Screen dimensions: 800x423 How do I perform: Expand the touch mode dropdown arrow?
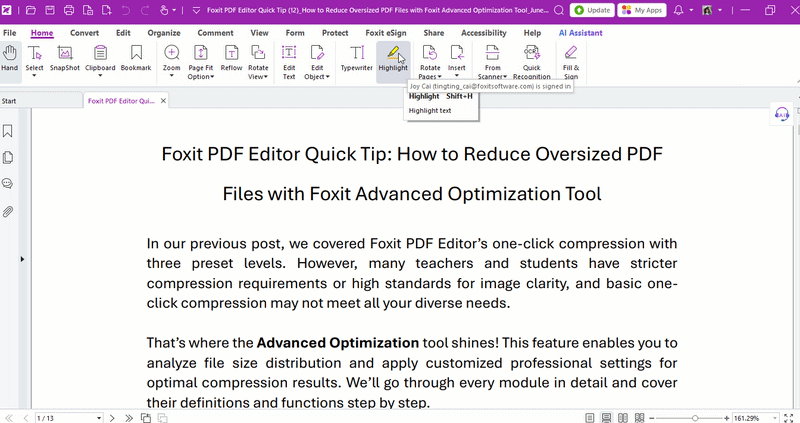[174, 10]
